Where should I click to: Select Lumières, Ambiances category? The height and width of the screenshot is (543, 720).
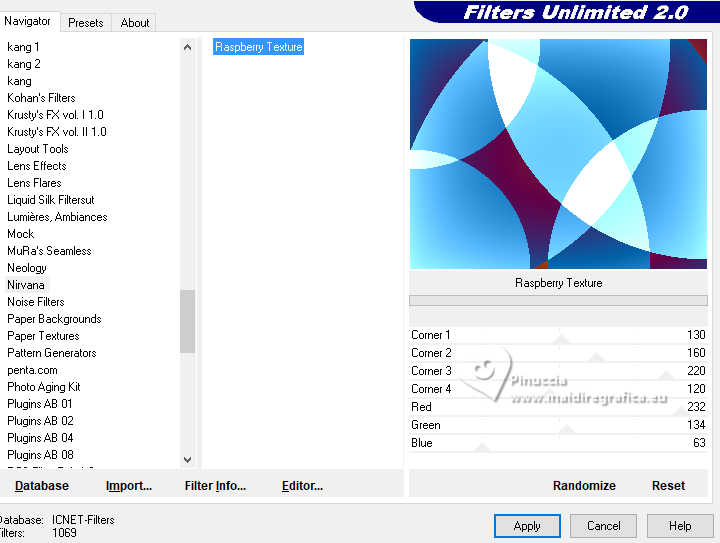pos(57,217)
